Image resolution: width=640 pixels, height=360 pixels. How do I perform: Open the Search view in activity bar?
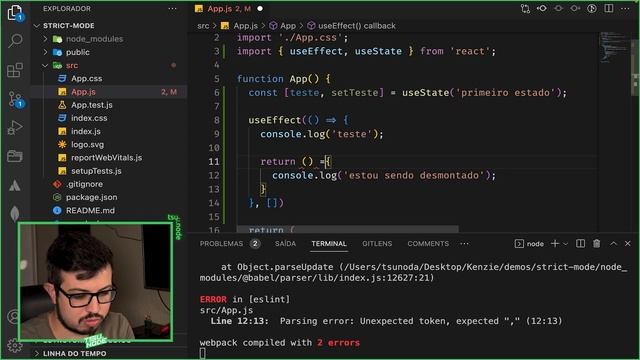click(15, 40)
